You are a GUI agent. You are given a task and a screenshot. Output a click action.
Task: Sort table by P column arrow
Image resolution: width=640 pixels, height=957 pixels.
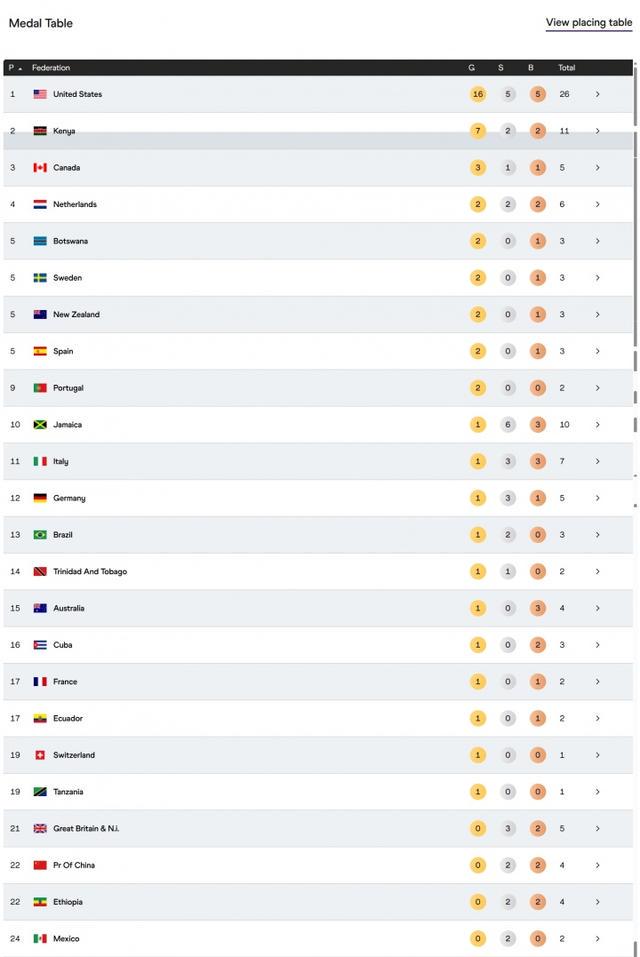(20, 68)
